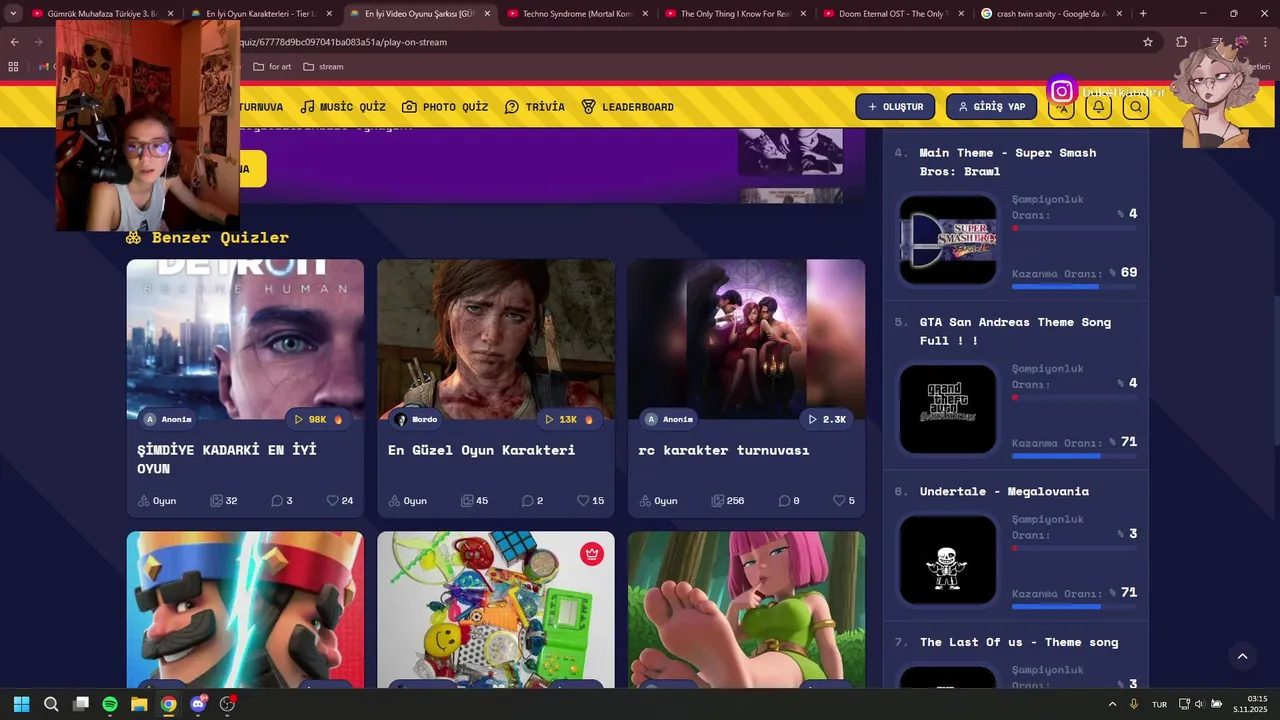1280x720 pixels.
Task: Open the notifications bell icon
Action: 1098,107
